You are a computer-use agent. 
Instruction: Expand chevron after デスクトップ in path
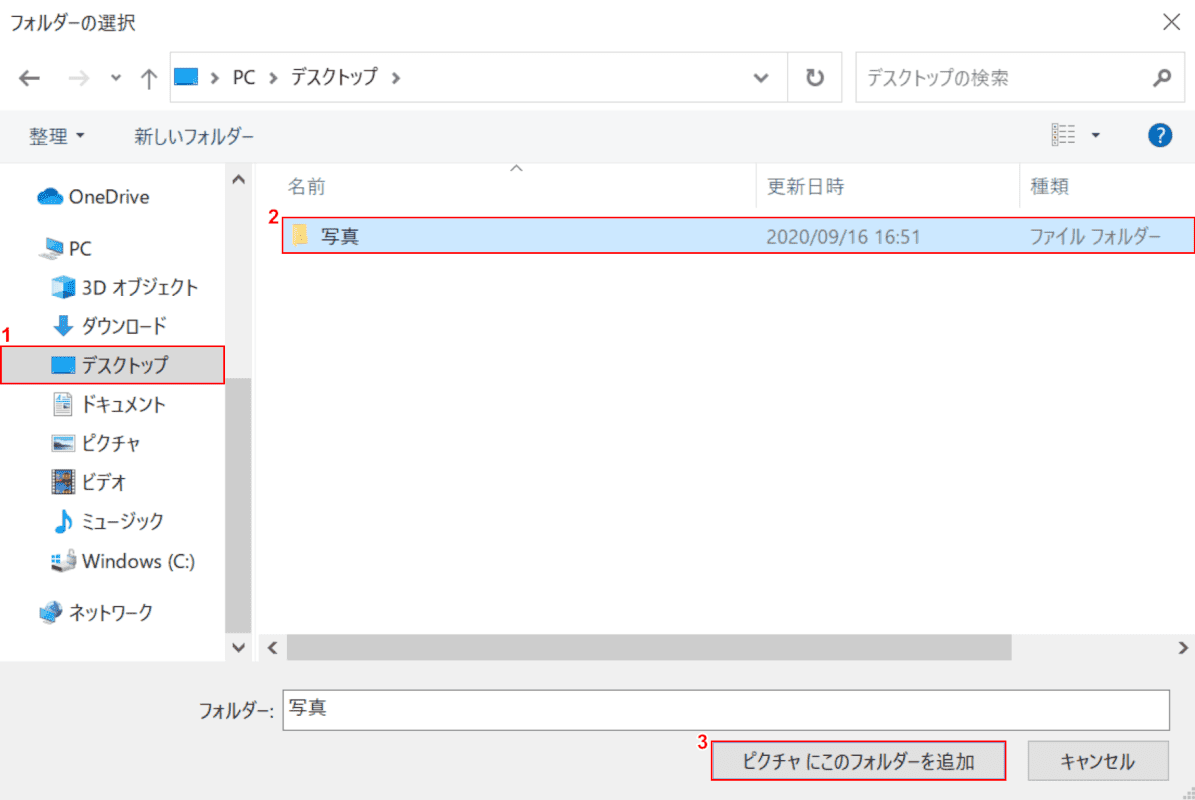point(396,78)
